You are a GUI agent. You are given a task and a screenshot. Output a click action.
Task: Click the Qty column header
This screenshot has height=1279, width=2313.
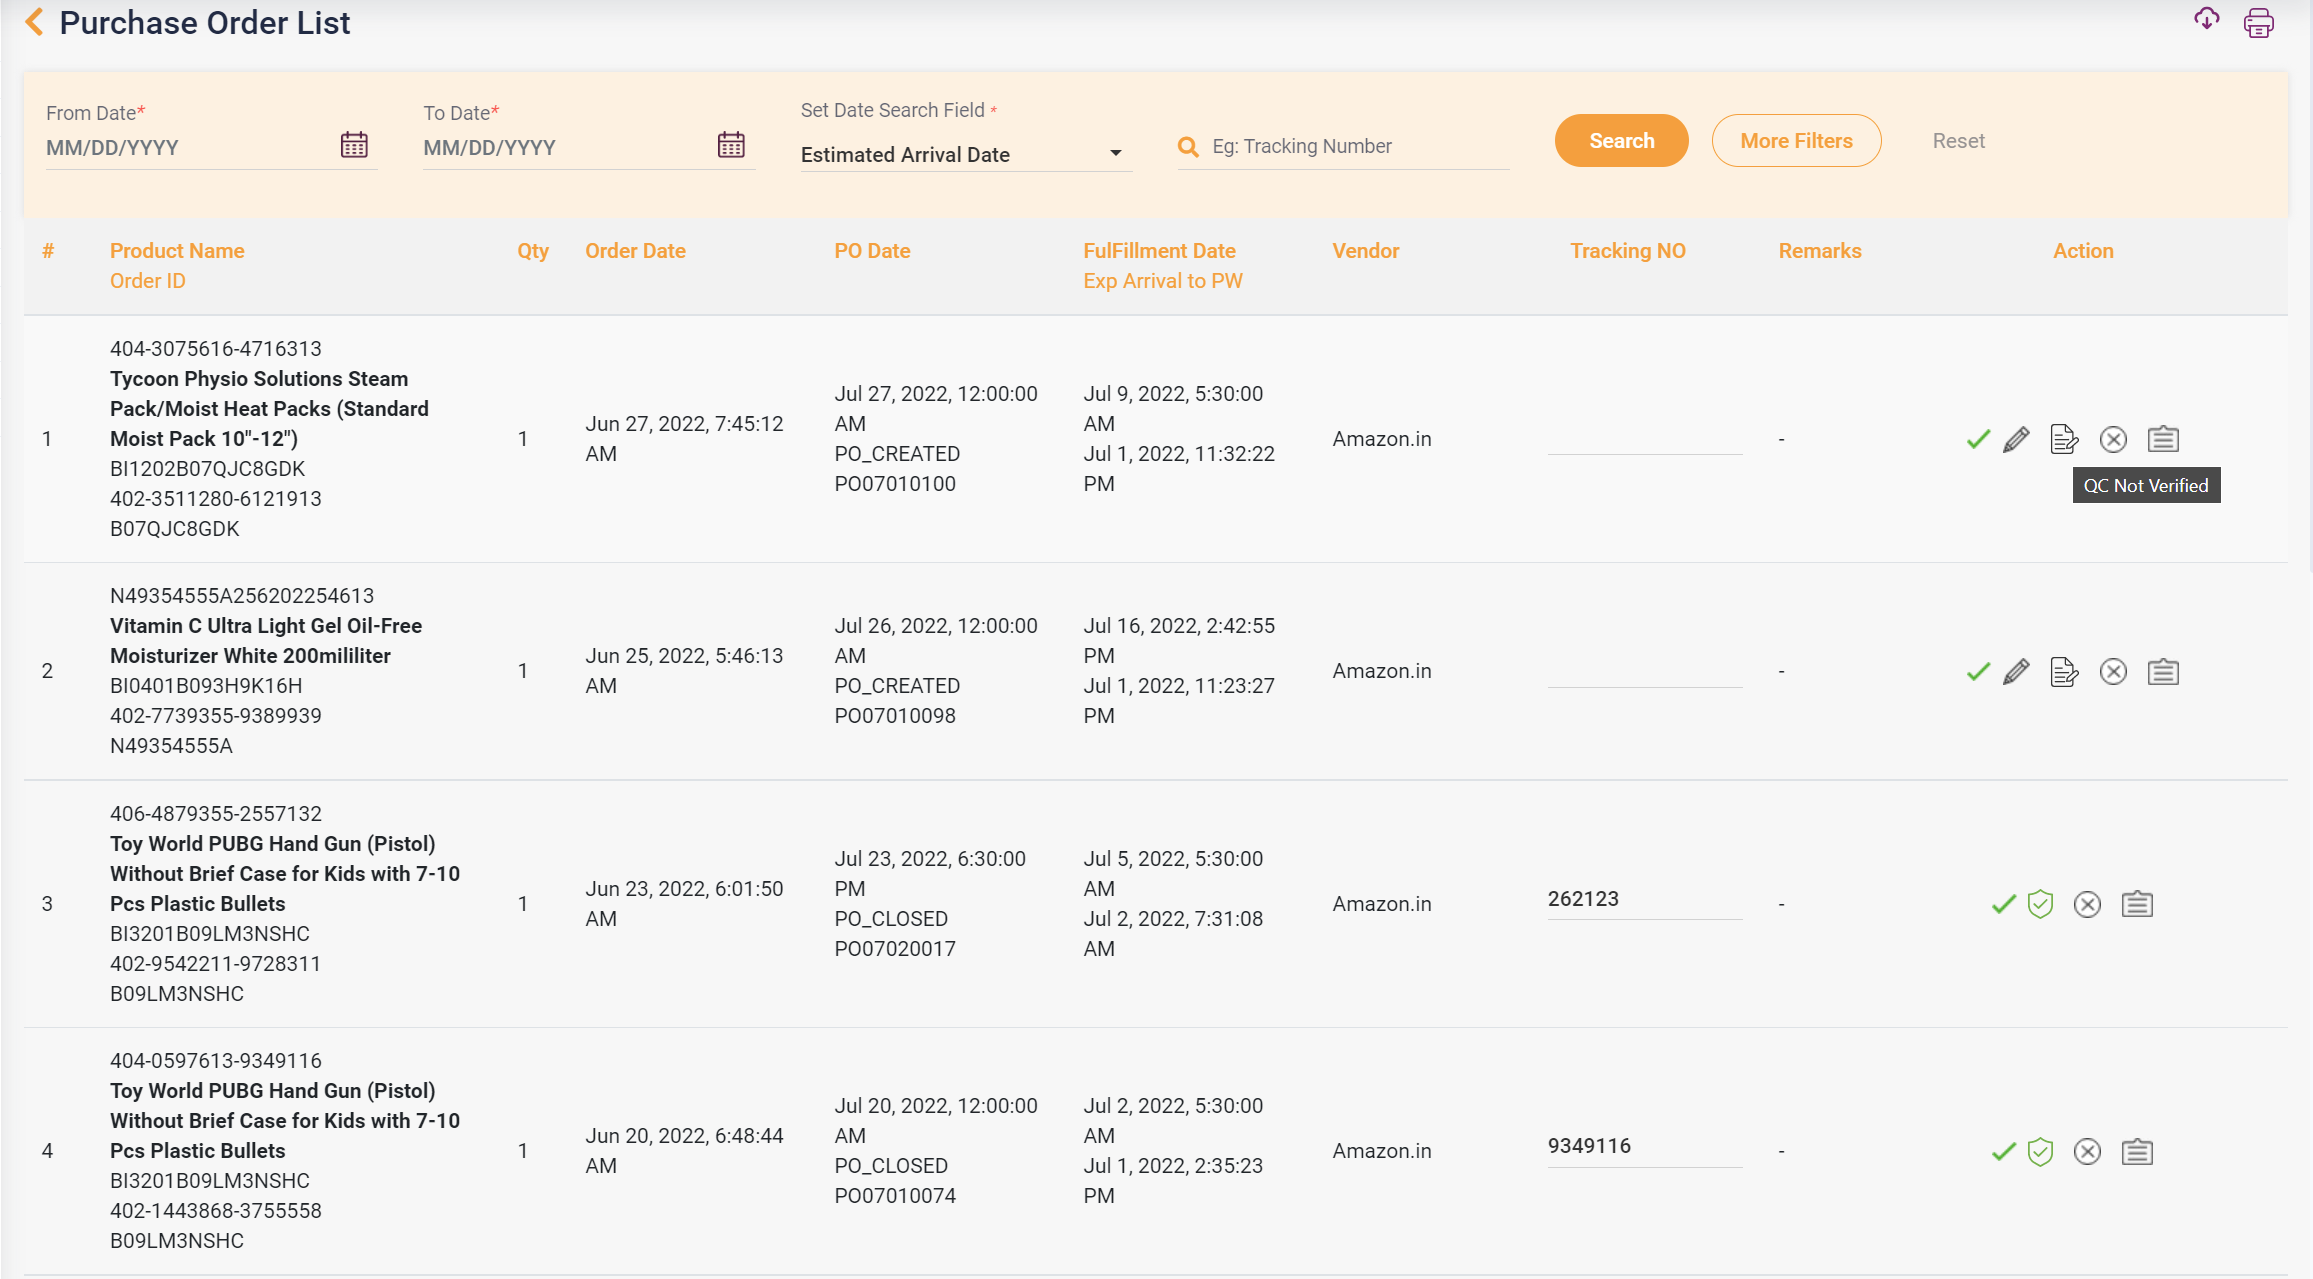tap(533, 251)
